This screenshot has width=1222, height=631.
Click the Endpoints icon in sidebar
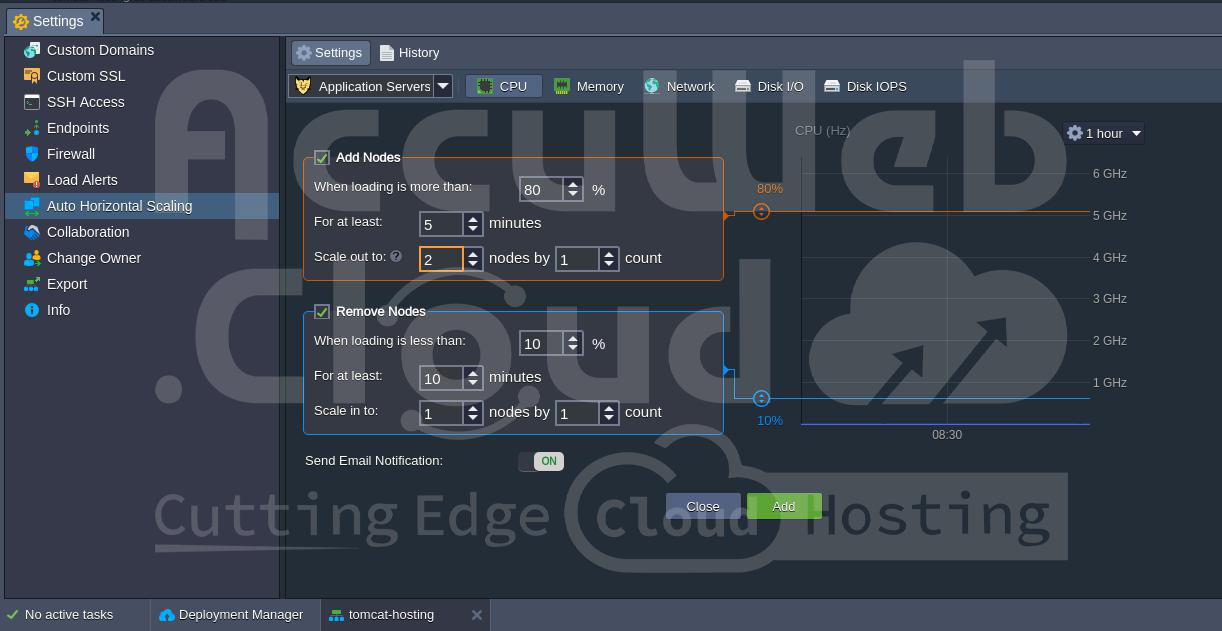(x=31, y=128)
